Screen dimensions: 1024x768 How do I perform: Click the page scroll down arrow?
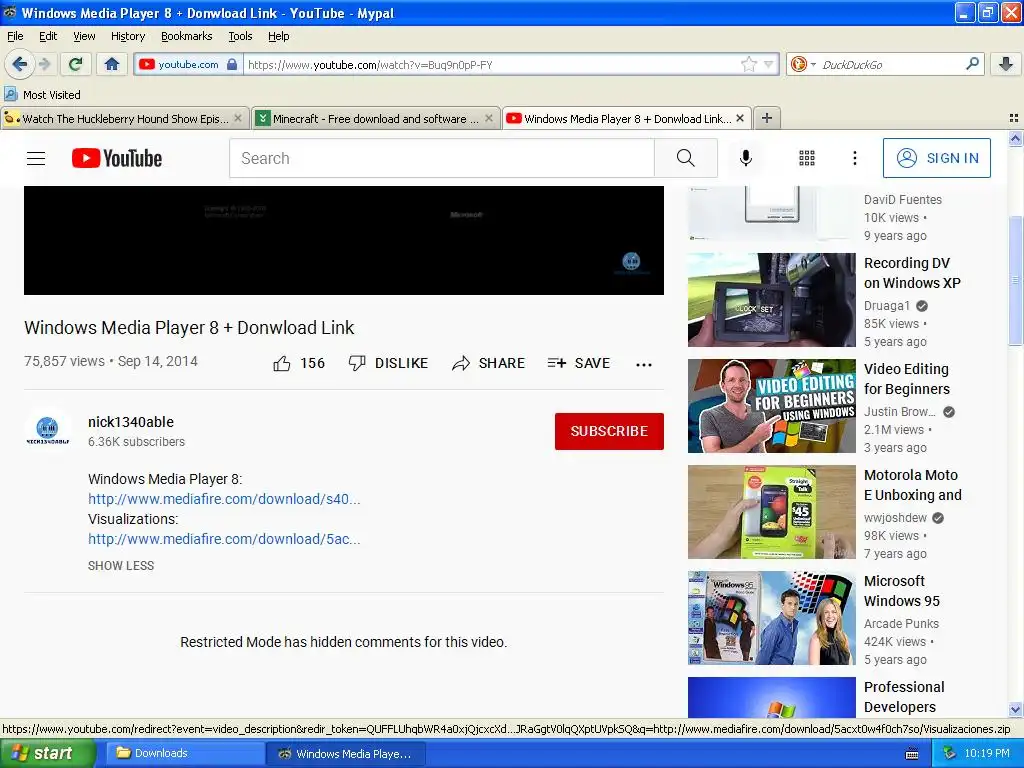tap(1015, 709)
